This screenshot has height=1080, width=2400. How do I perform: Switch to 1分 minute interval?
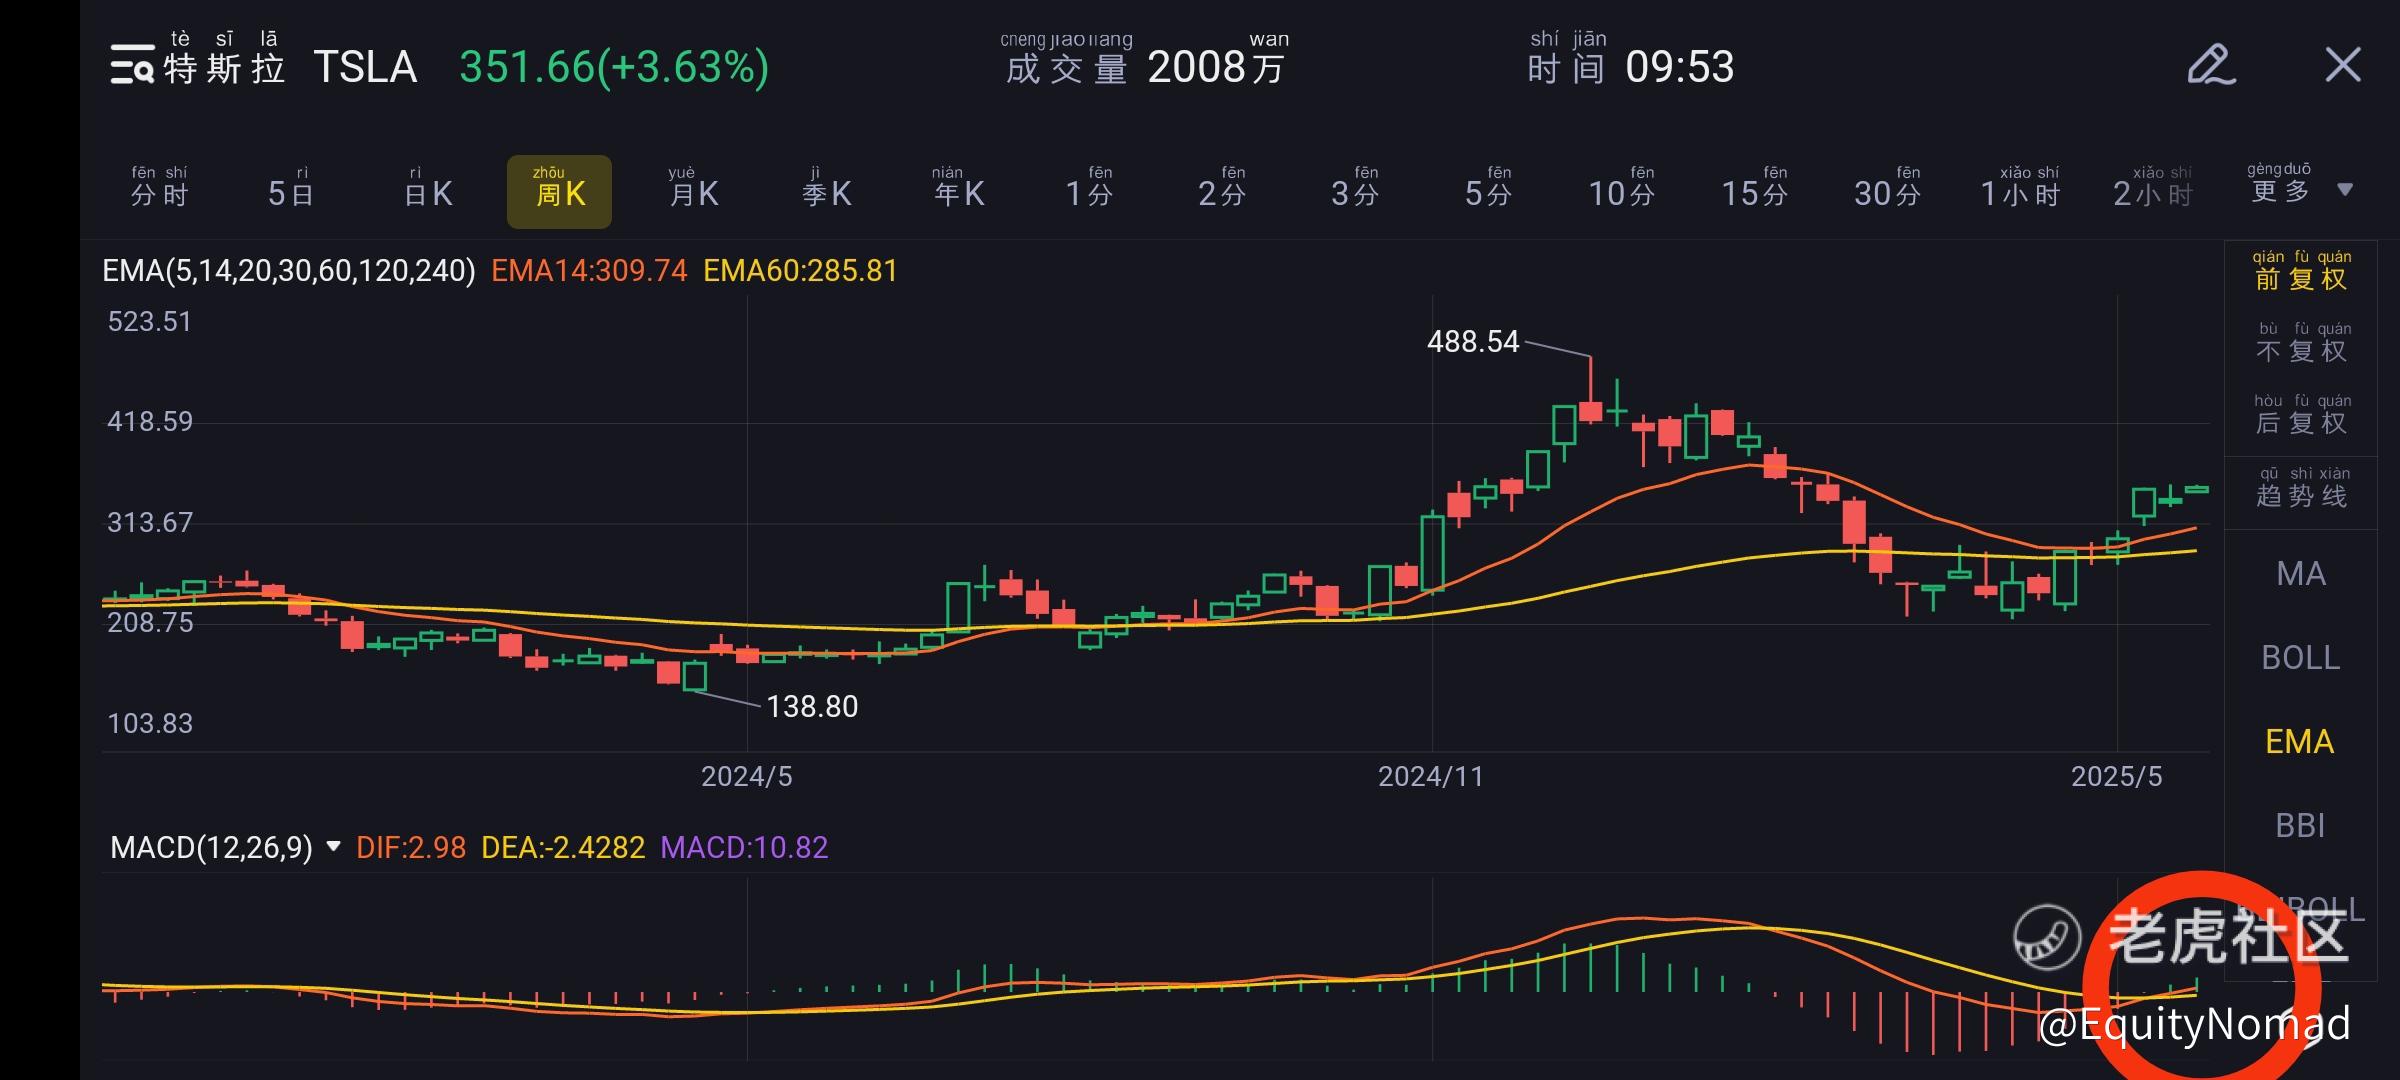tap(1089, 189)
